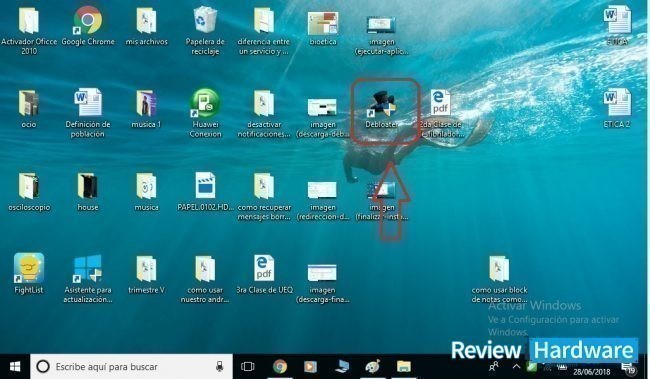Image resolution: width=650 pixels, height=379 pixels.
Task: Open Papelera de reciclaje icon
Action: 205,30
